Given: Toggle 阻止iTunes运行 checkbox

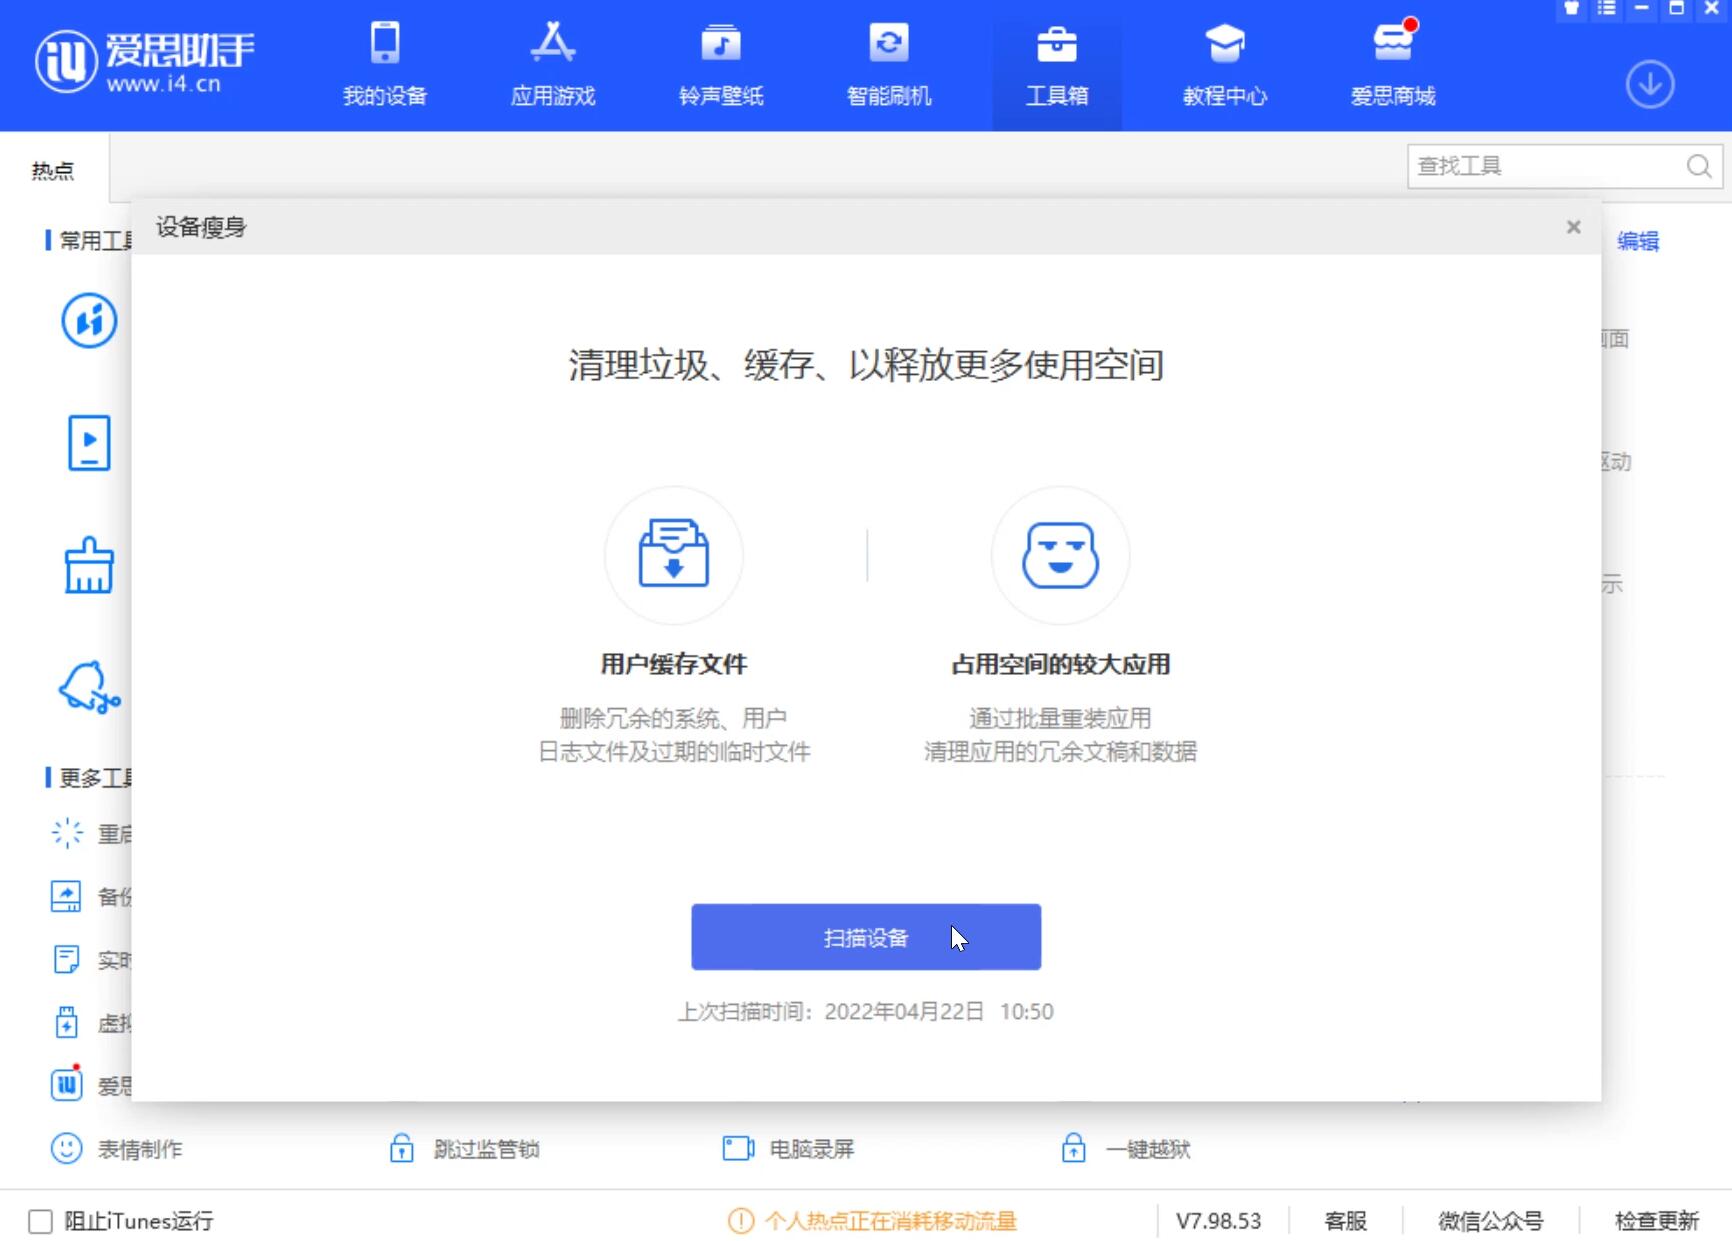Looking at the screenshot, I should [40, 1221].
